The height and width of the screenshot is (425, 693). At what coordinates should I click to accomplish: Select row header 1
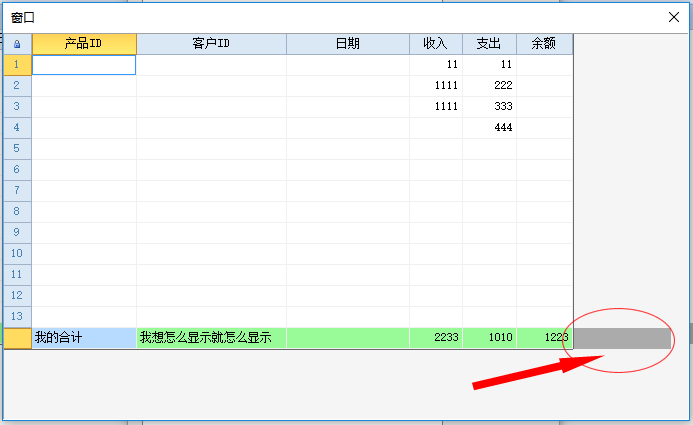[17, 65]
